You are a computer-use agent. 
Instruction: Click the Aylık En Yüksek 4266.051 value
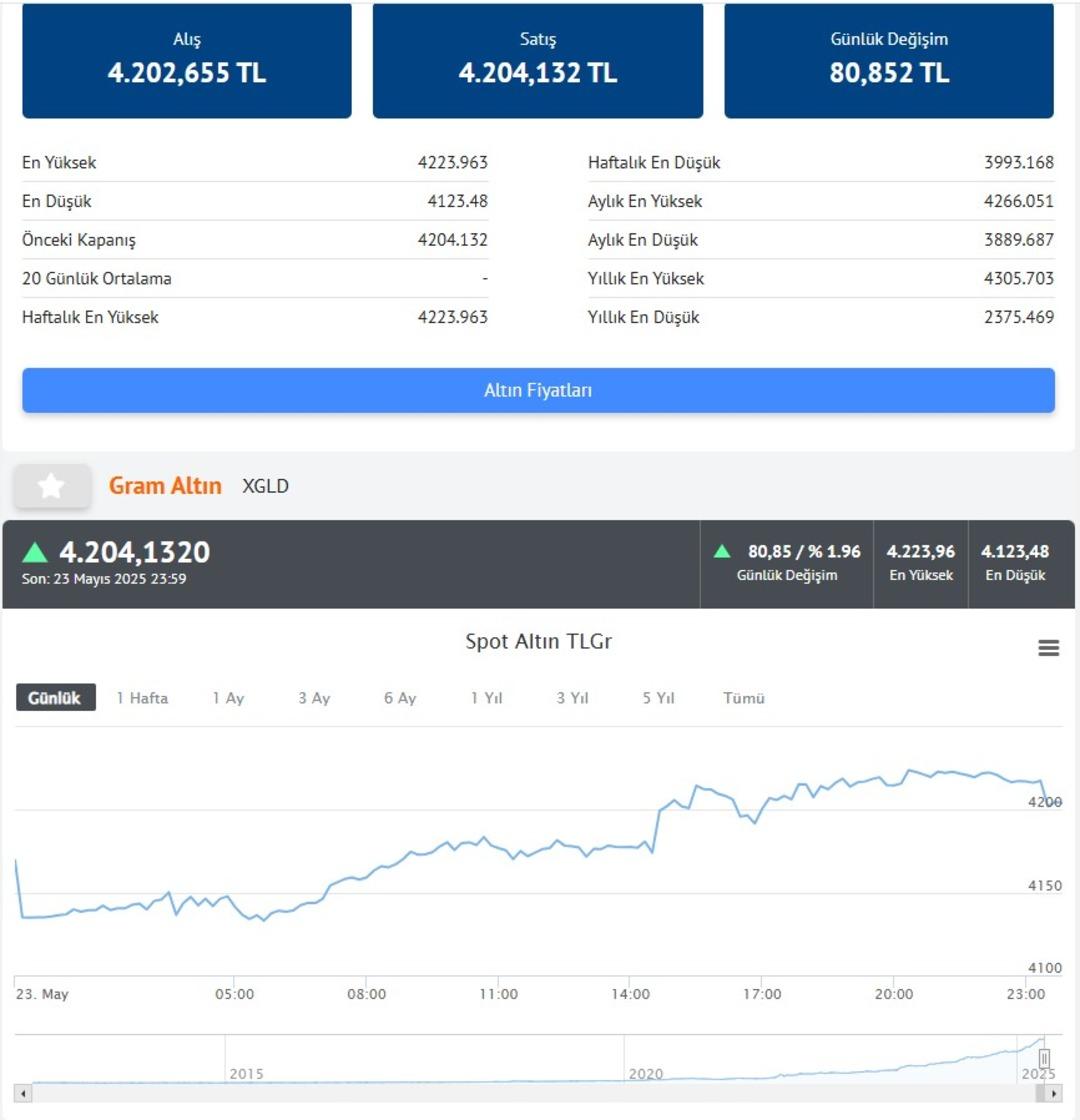(1019, 201)
